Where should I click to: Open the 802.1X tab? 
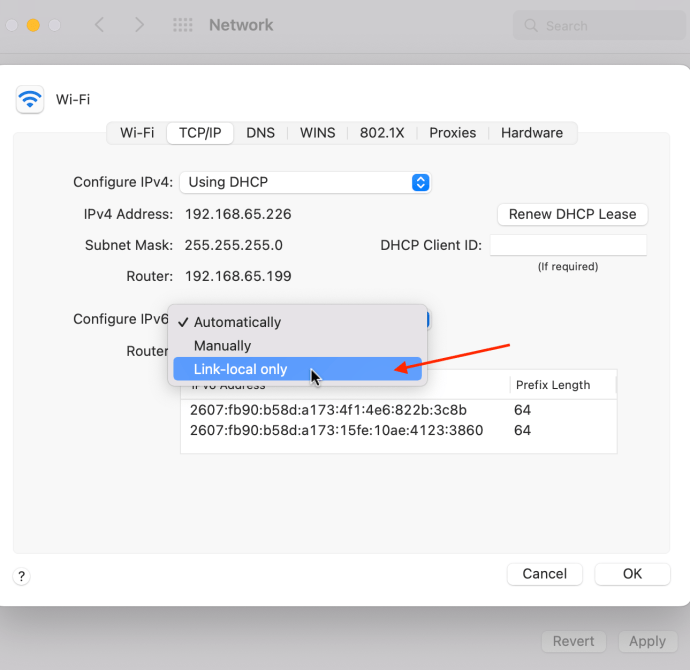tap(382, 133)
